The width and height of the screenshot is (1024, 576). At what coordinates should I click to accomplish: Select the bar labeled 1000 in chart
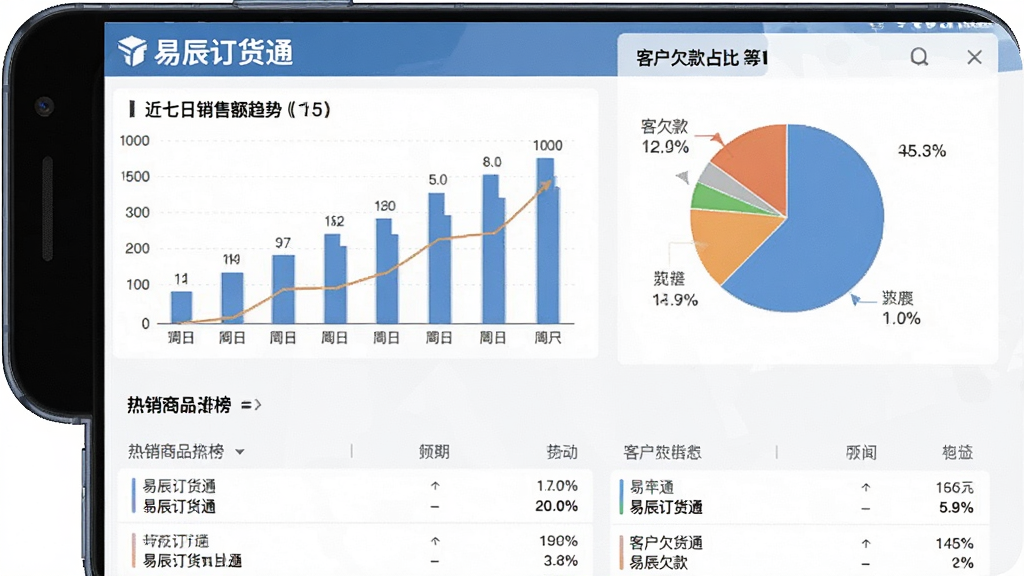pyautogui.click(x=547, y=240)
